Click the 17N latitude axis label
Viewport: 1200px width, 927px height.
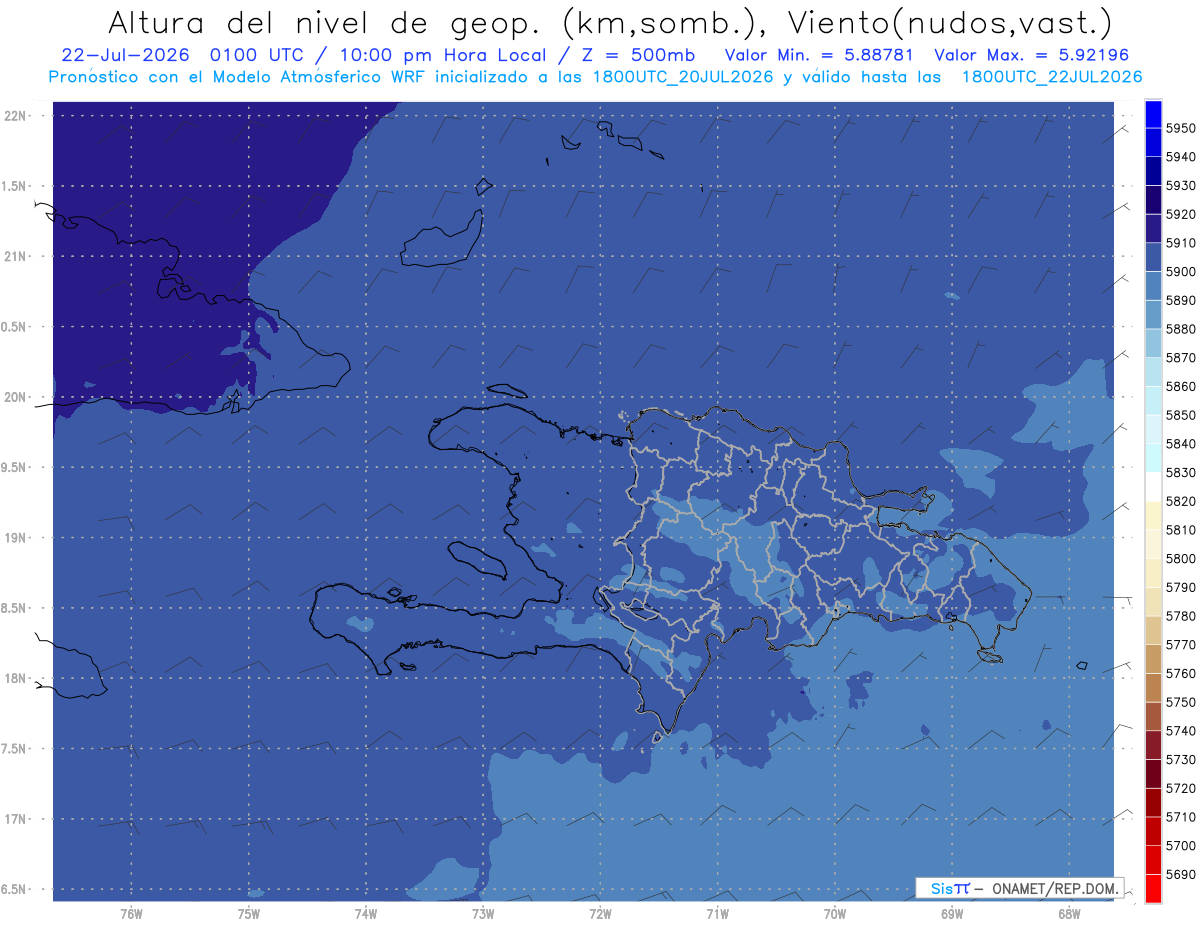click(x=17, y=819)
